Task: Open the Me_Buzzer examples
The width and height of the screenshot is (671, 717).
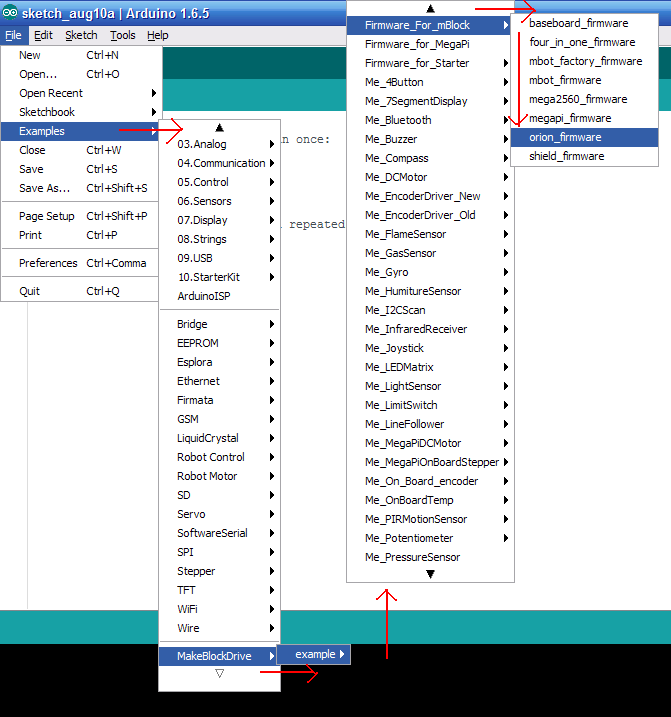Action: [x=430, y=139]
